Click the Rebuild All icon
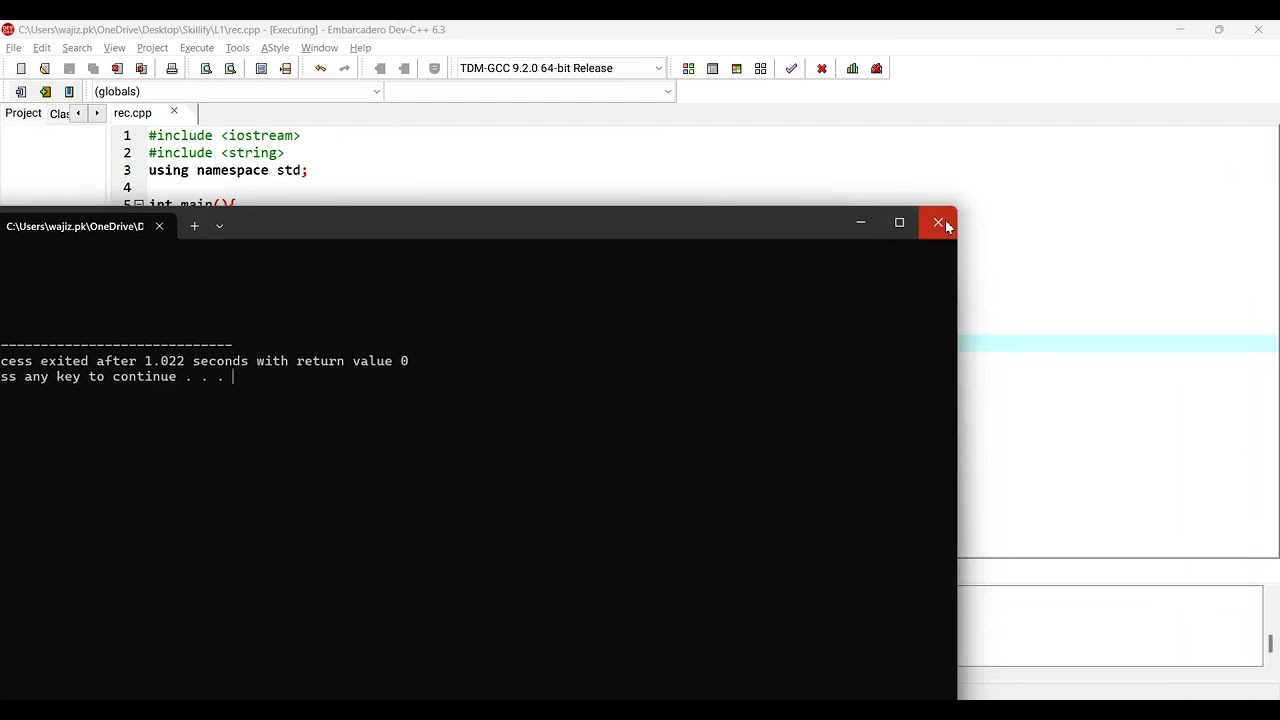Image resolution: width=1280 pixels, height=720 pixels. (x=760, y=68)
